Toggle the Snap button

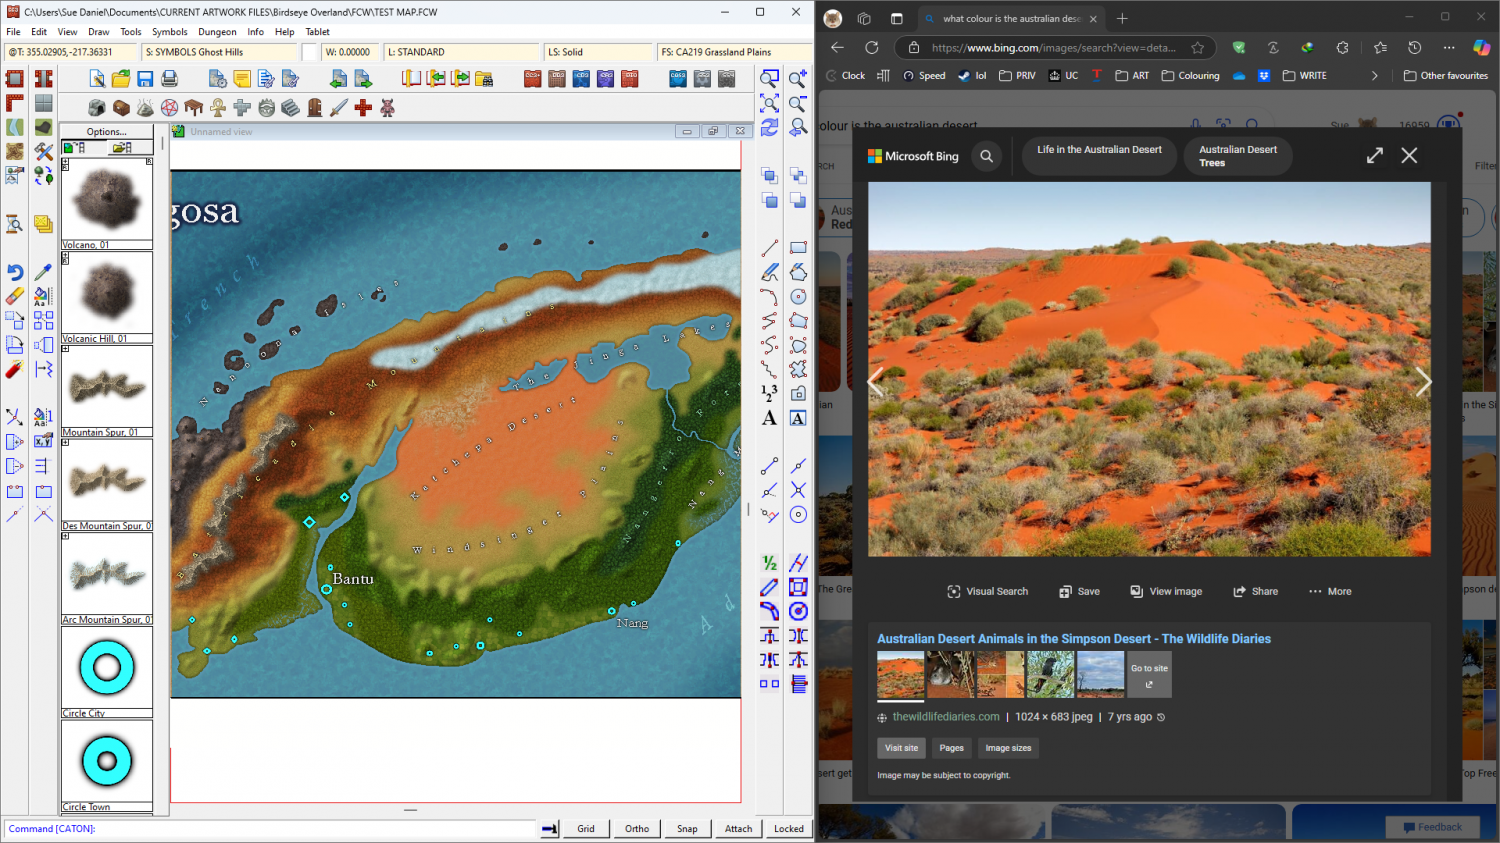coord(687,828)
